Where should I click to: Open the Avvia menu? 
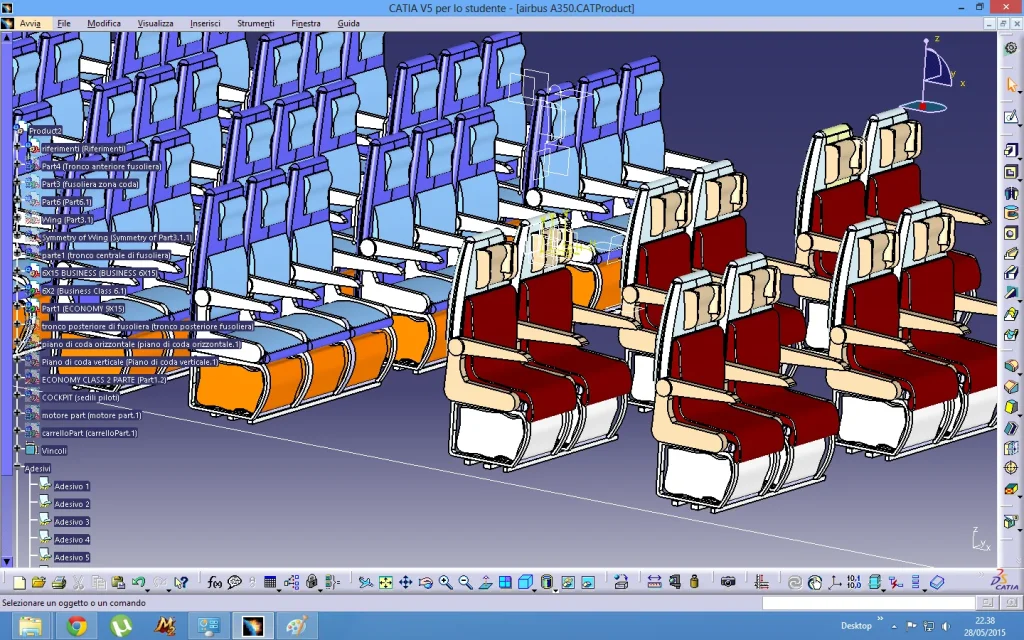pos(30,24)
